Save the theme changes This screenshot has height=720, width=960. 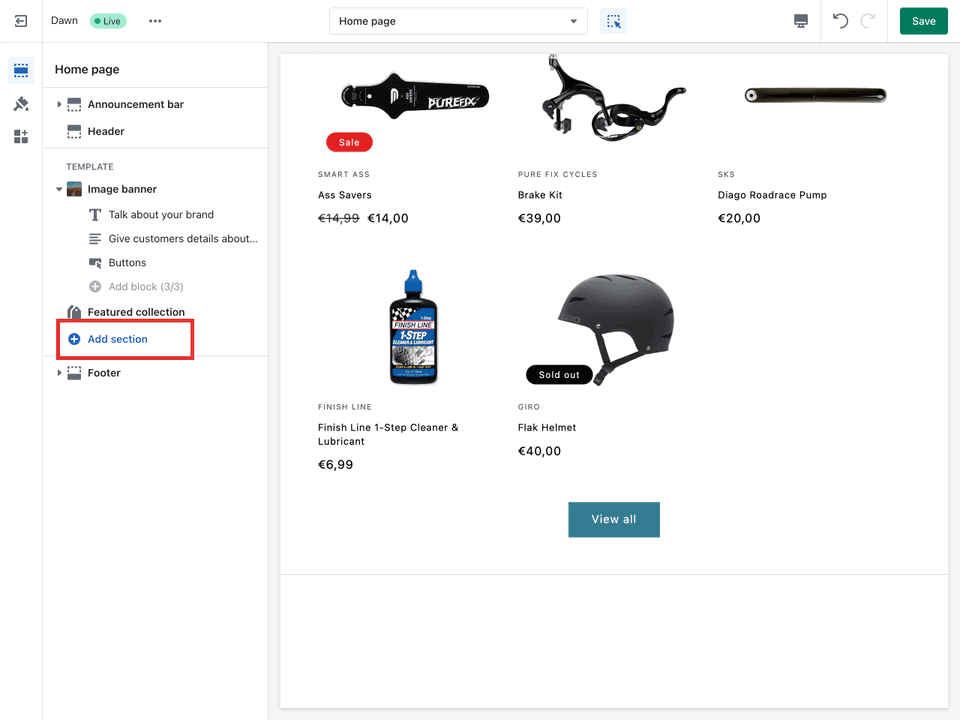pos(923,20)
